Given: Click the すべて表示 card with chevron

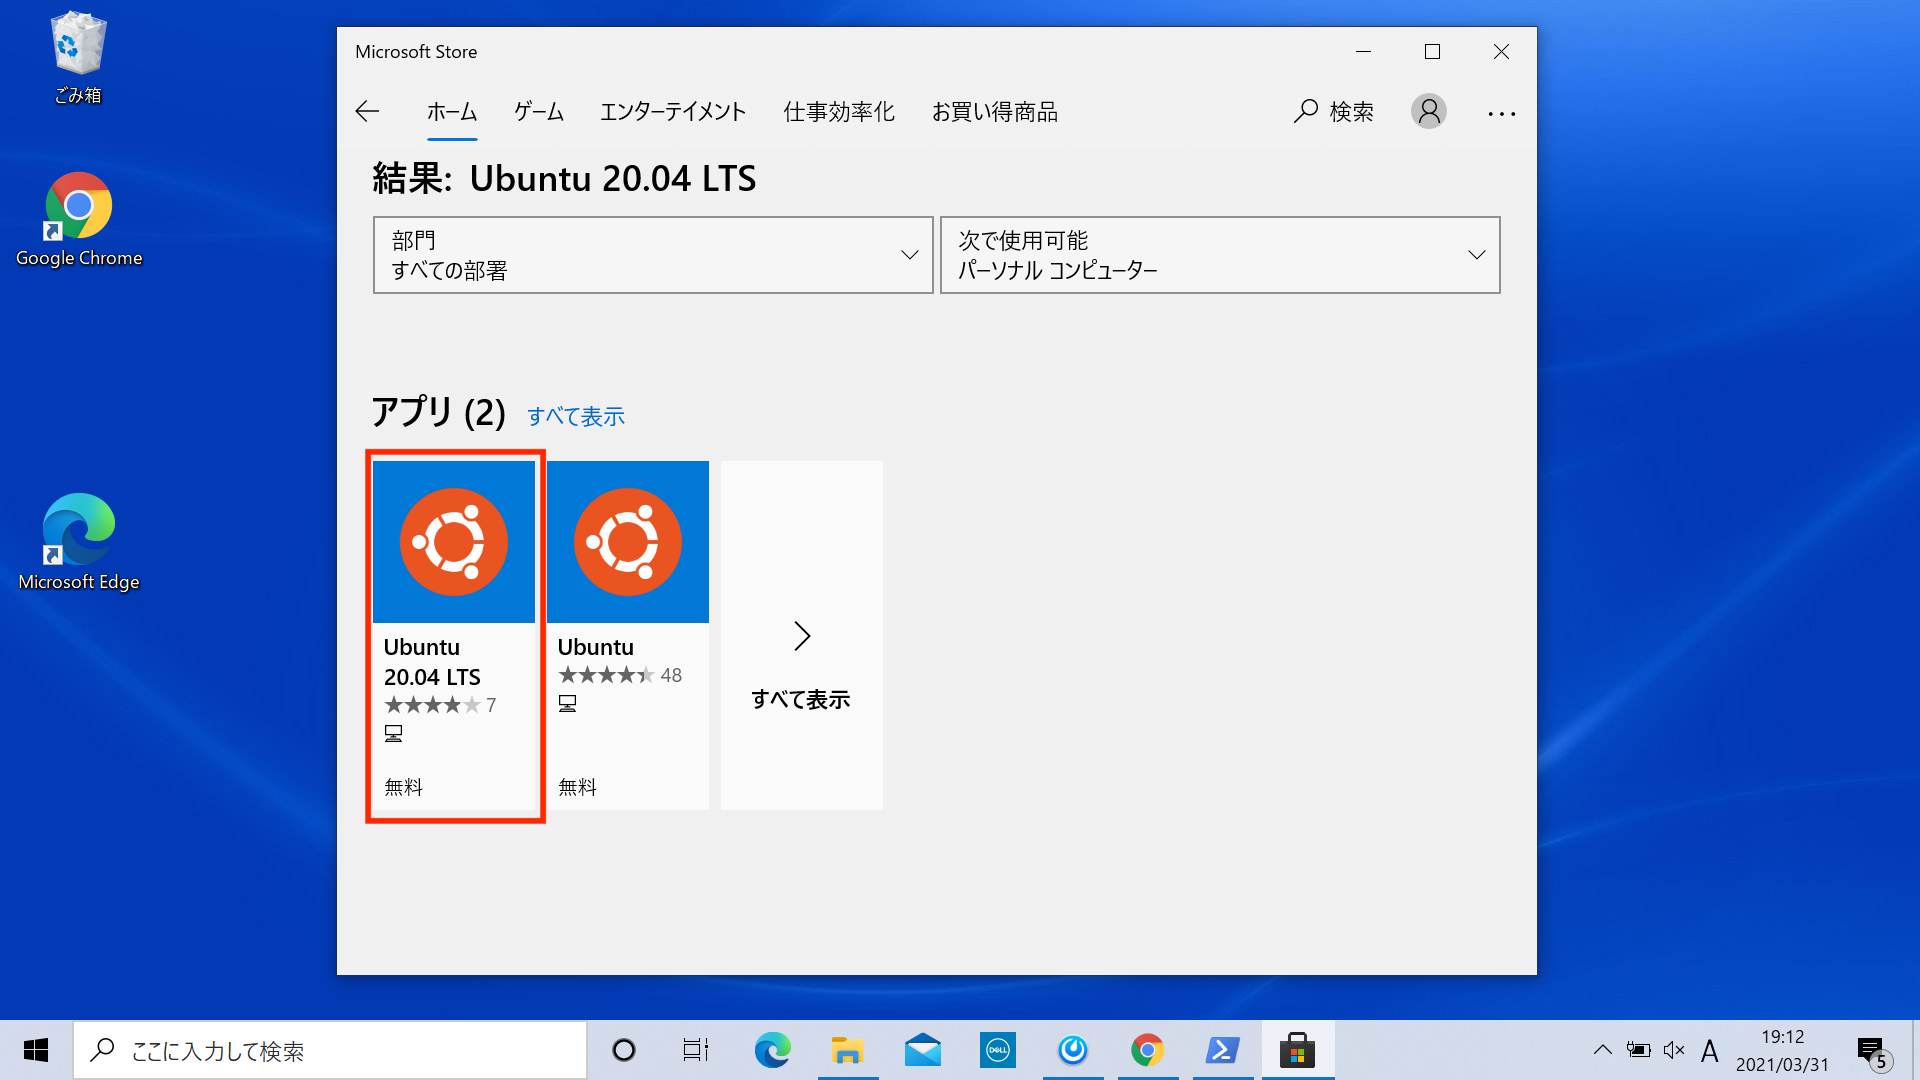Looking at the screenshot, I should point(802,635).
